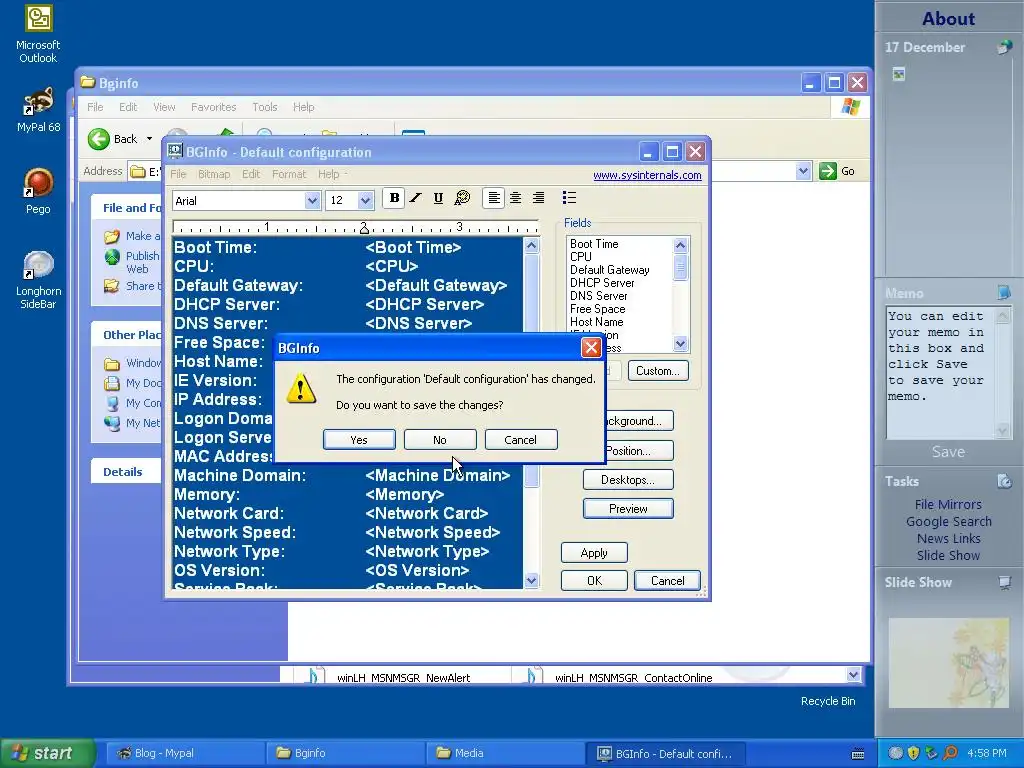
Task: Click the Back button in Bginfo explorer
Action: point(113,138)
